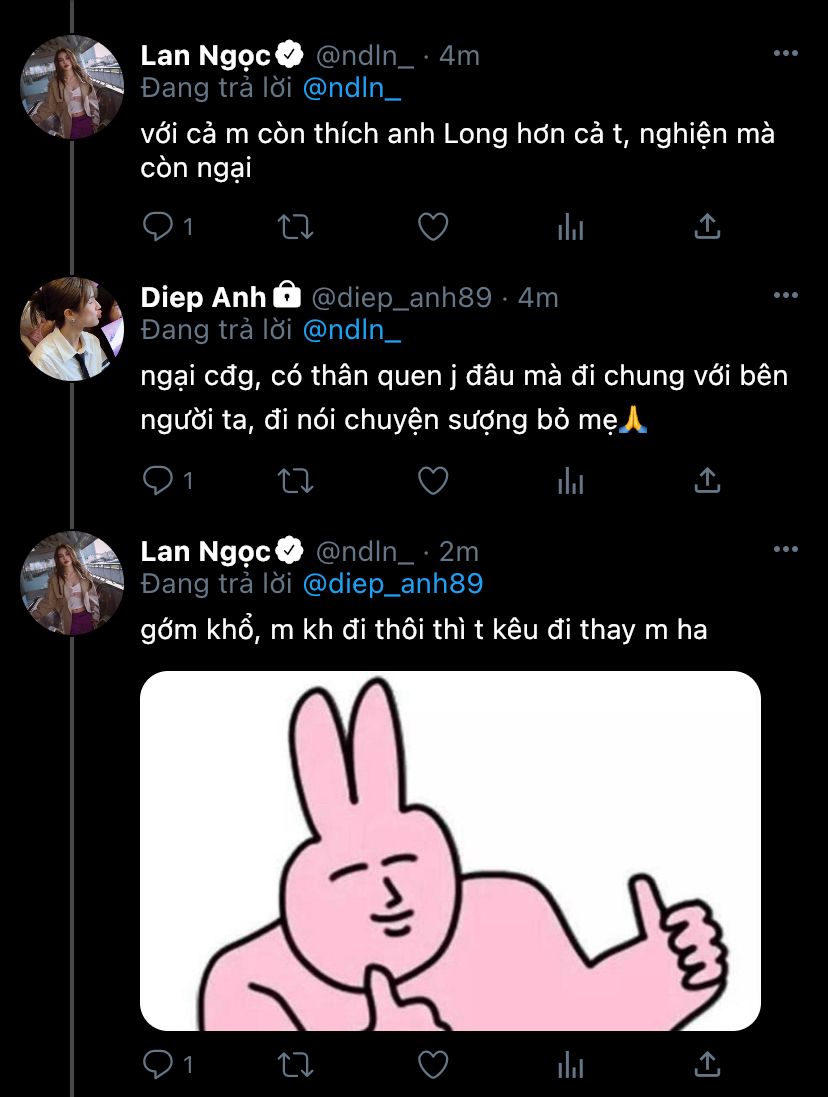Open more options for the pink rabbit tweet
This screenshot has height=1097, width=828.
786,549
